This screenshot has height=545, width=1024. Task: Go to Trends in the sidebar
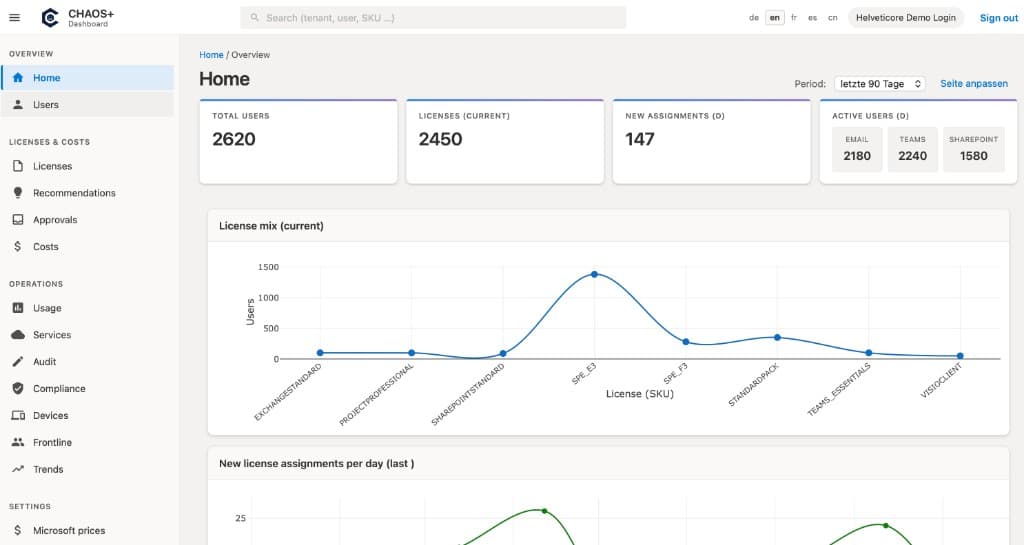[48, 469]
